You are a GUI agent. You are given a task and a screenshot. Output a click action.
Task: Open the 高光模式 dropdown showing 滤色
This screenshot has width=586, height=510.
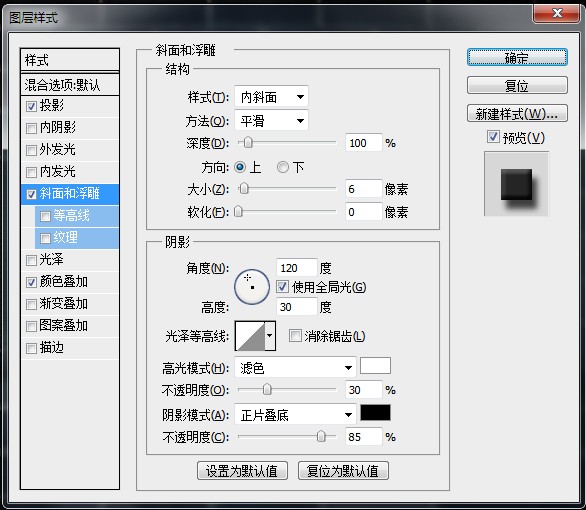[295, 368]
